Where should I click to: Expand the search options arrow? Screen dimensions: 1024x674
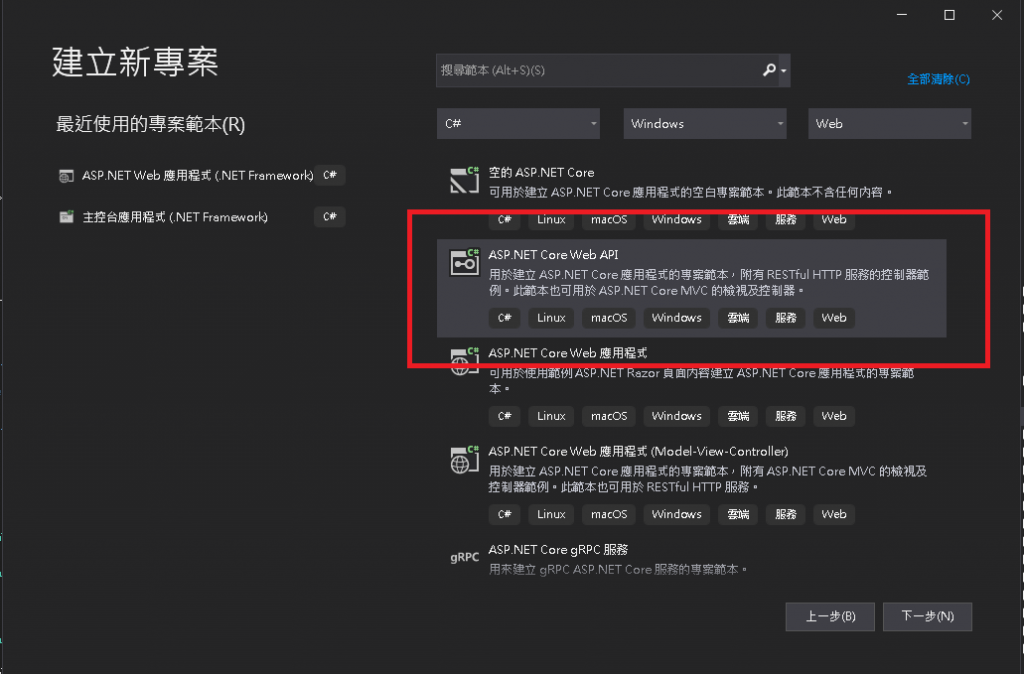click(784, 70)
